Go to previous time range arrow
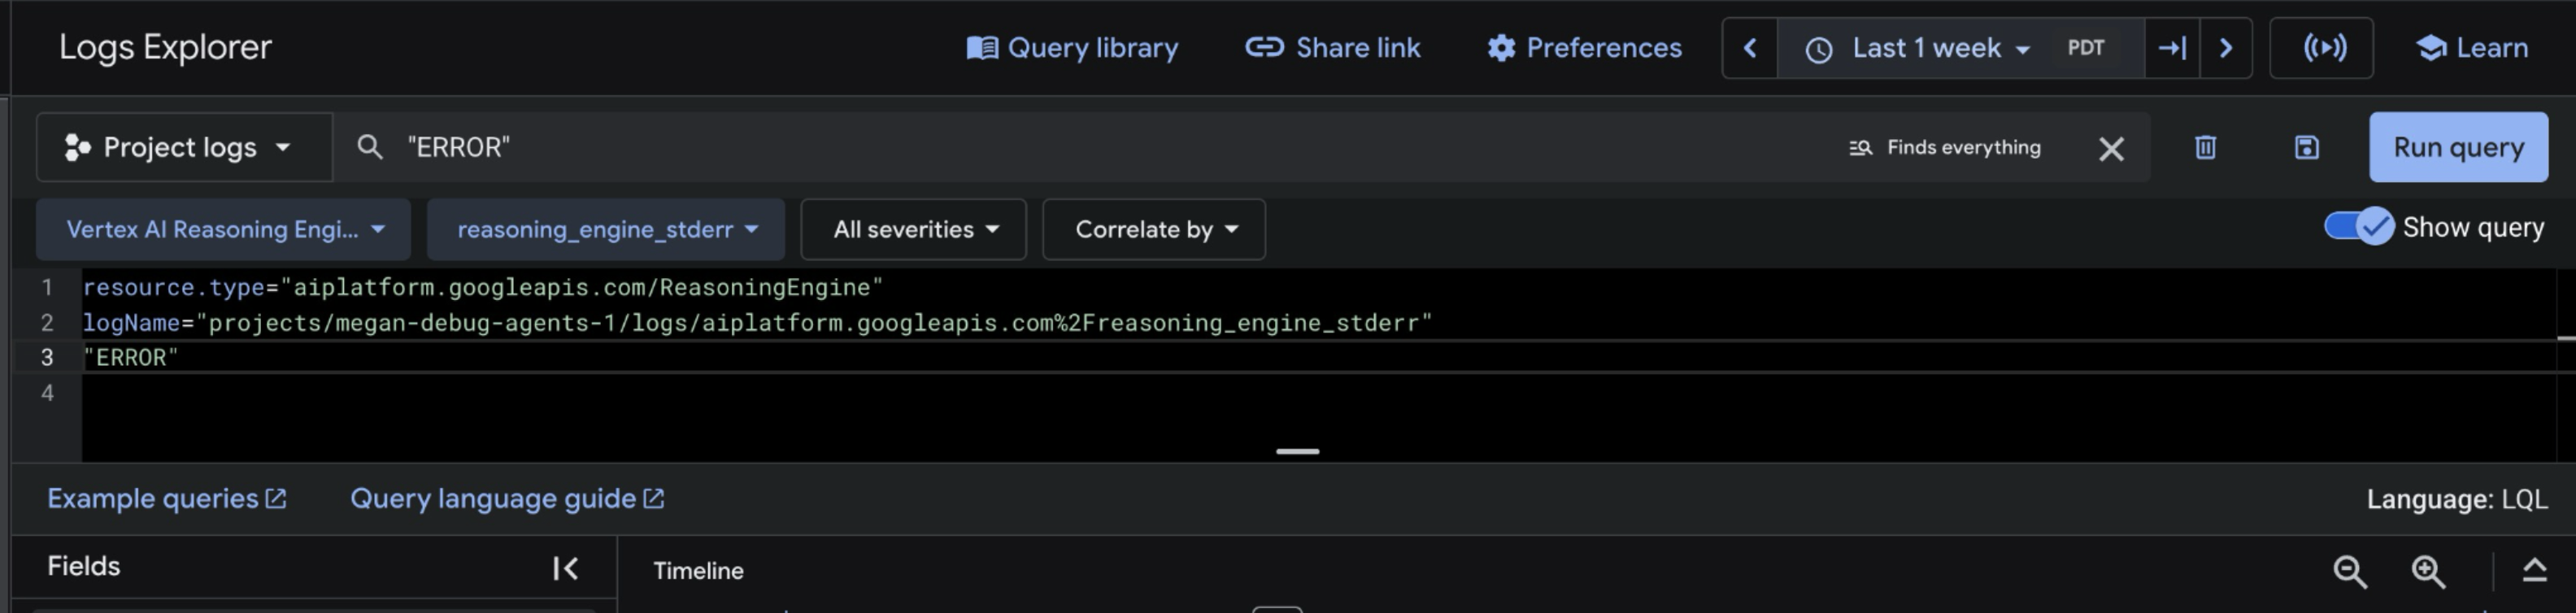Viewport: 2576px width, 613px height. 1750,48
